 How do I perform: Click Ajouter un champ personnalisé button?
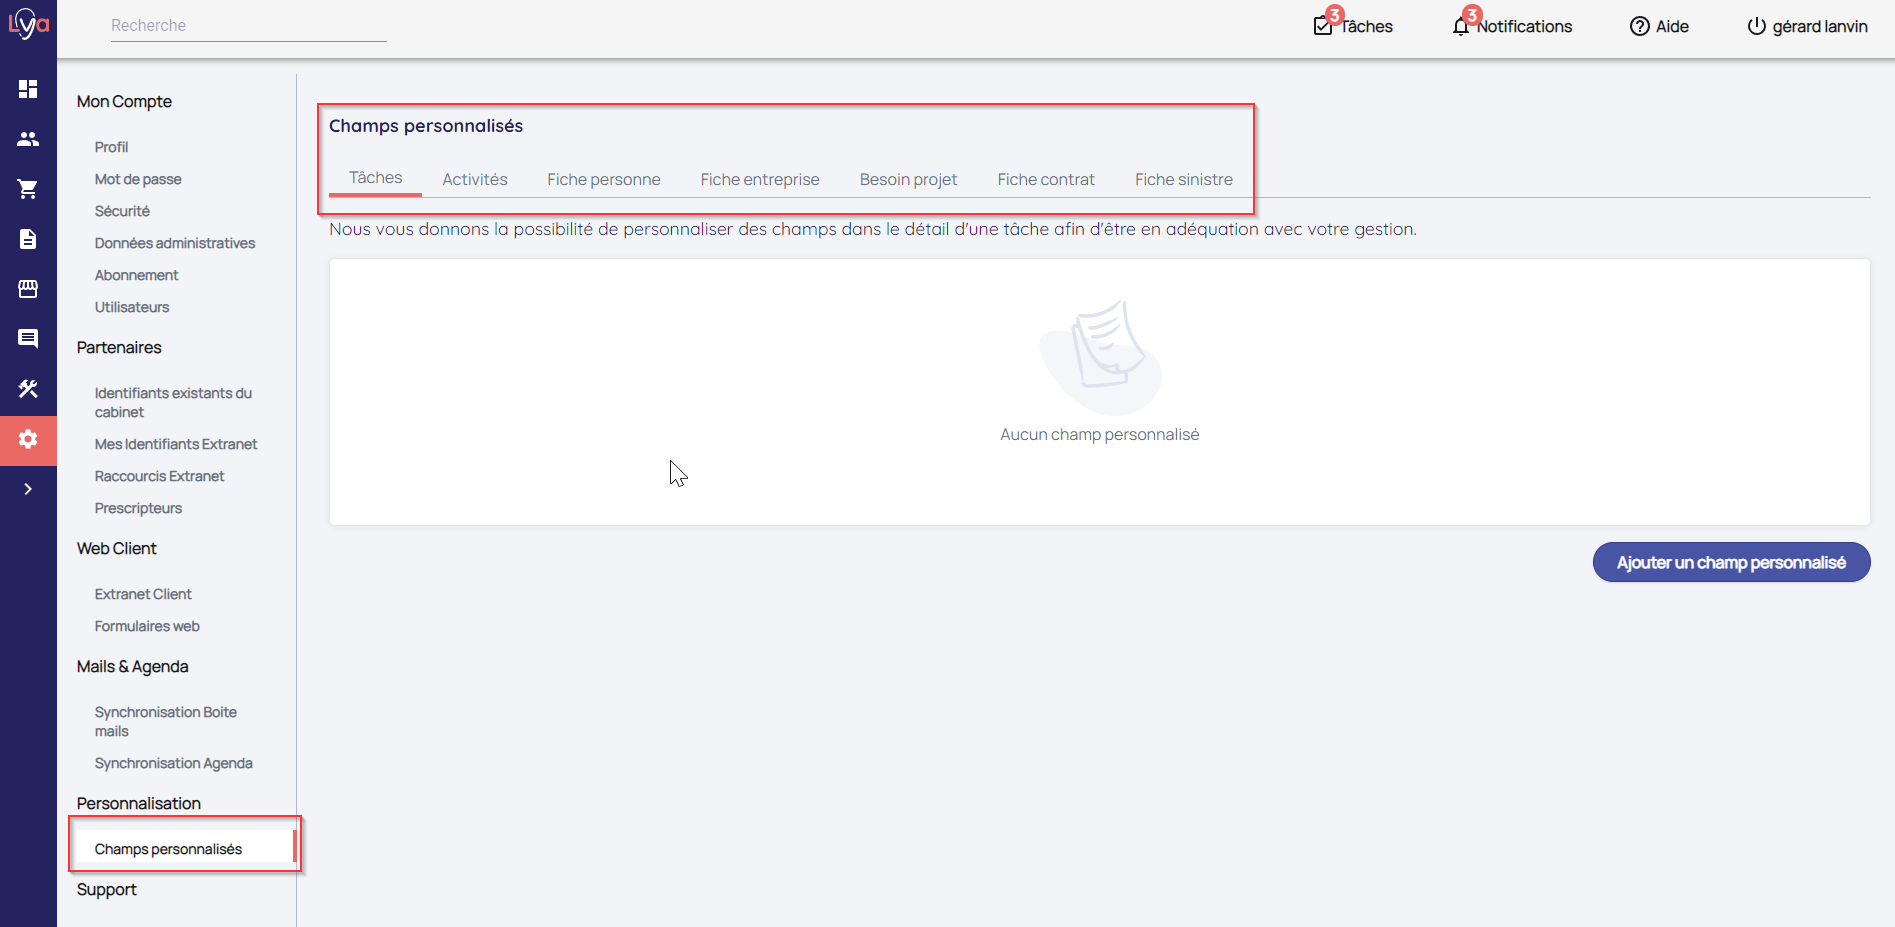click(1731, 562)
